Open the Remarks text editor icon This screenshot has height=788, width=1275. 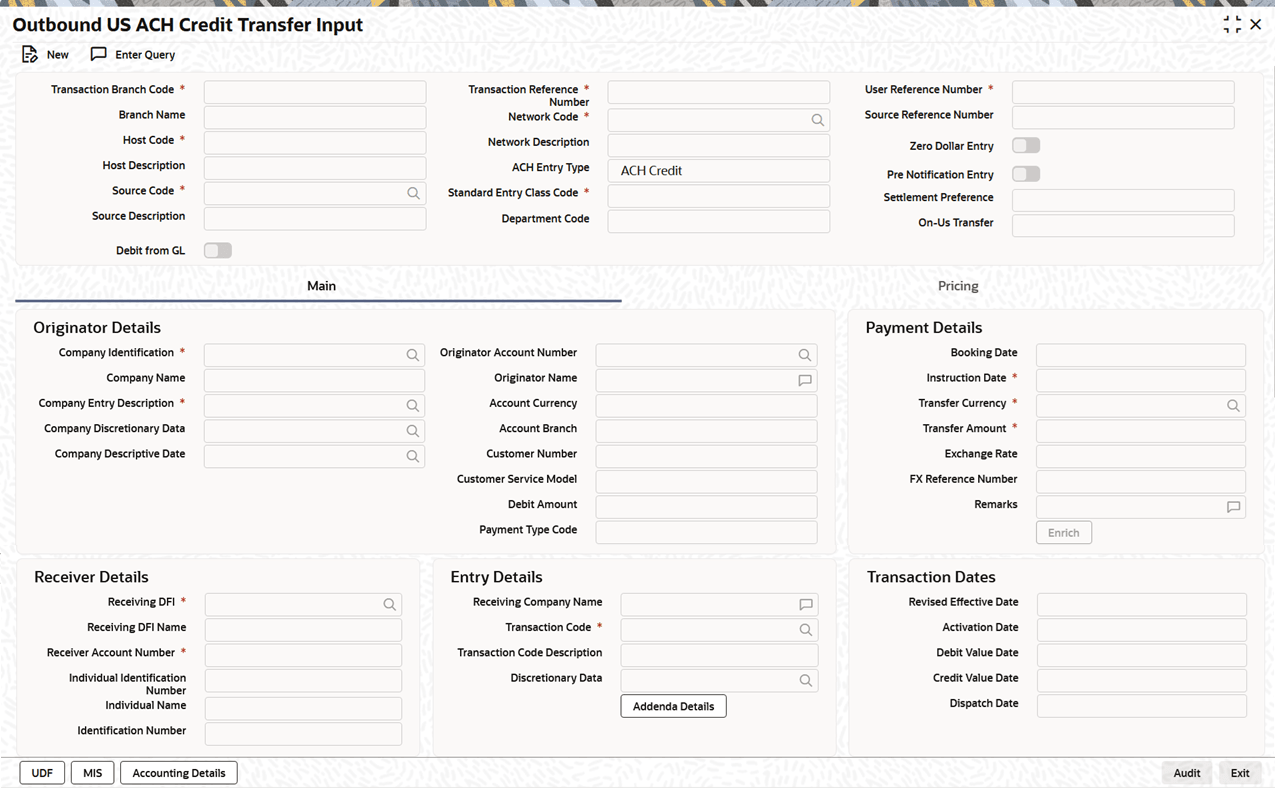coord(1233,507)
